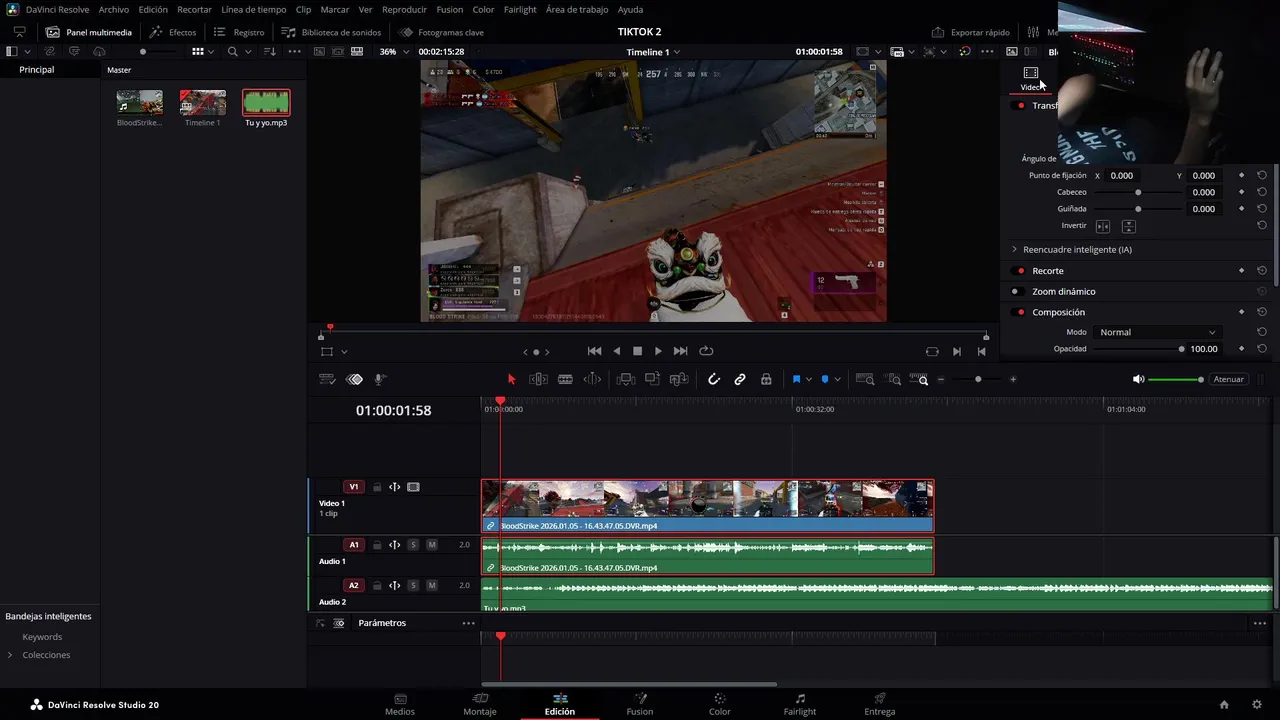Lock the V1 video track
This screenshot has width=1280, height=720.
click(x=377, y=487)
